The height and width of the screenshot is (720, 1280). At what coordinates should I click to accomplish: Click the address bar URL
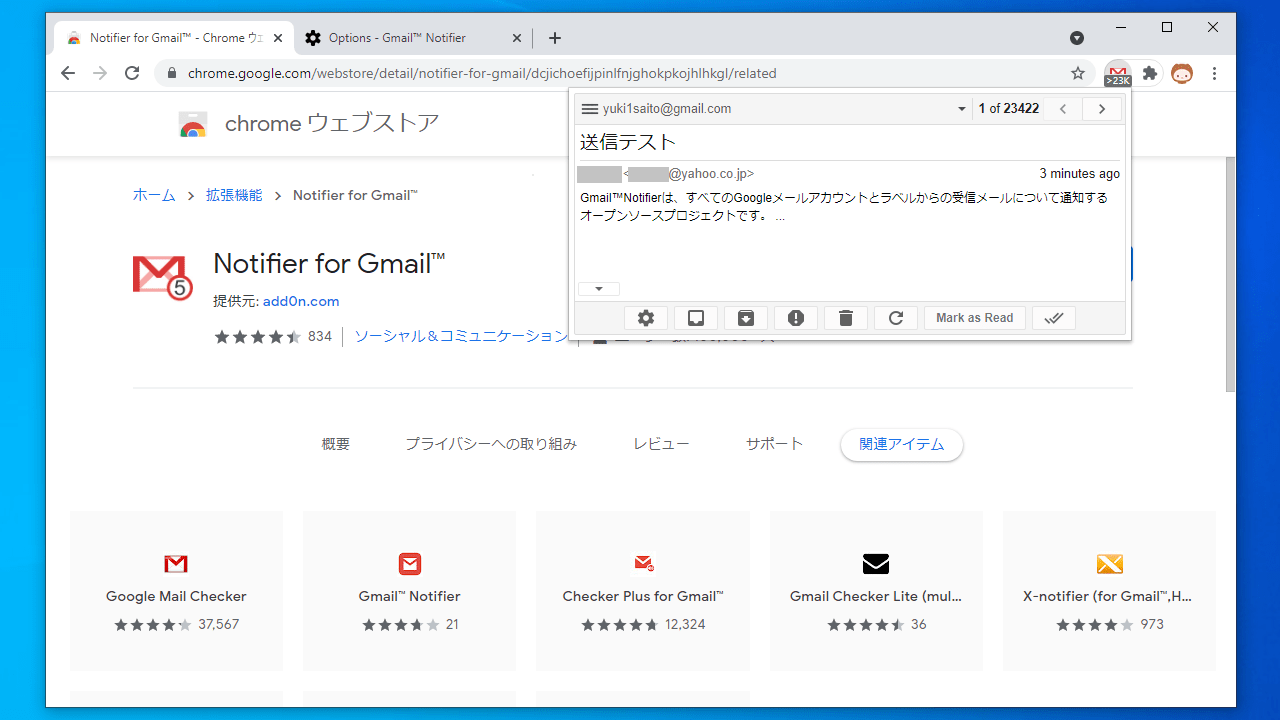pyautogui.click(x=482, y=74)
